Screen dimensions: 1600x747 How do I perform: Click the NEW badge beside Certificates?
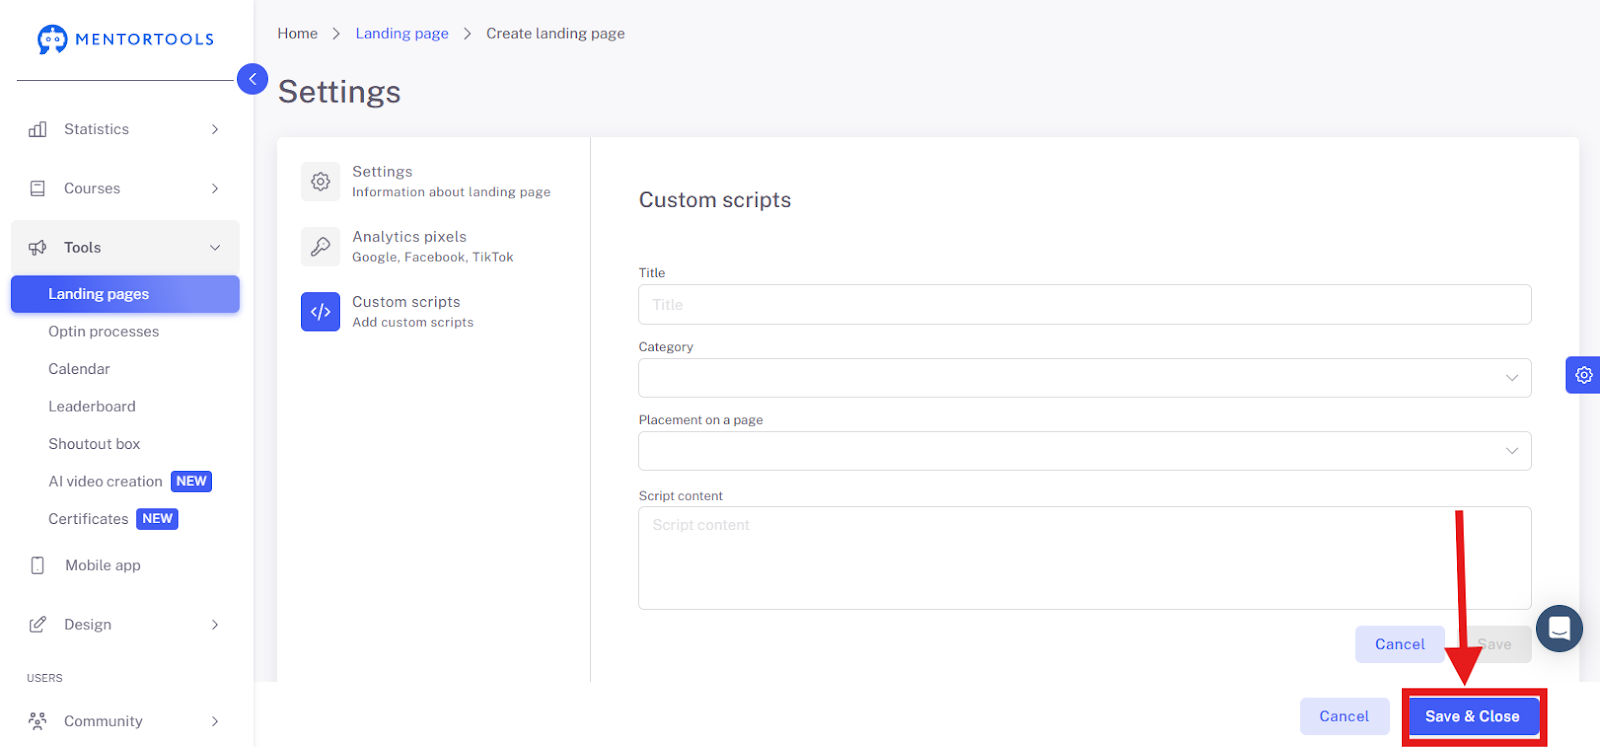(157, 518)
